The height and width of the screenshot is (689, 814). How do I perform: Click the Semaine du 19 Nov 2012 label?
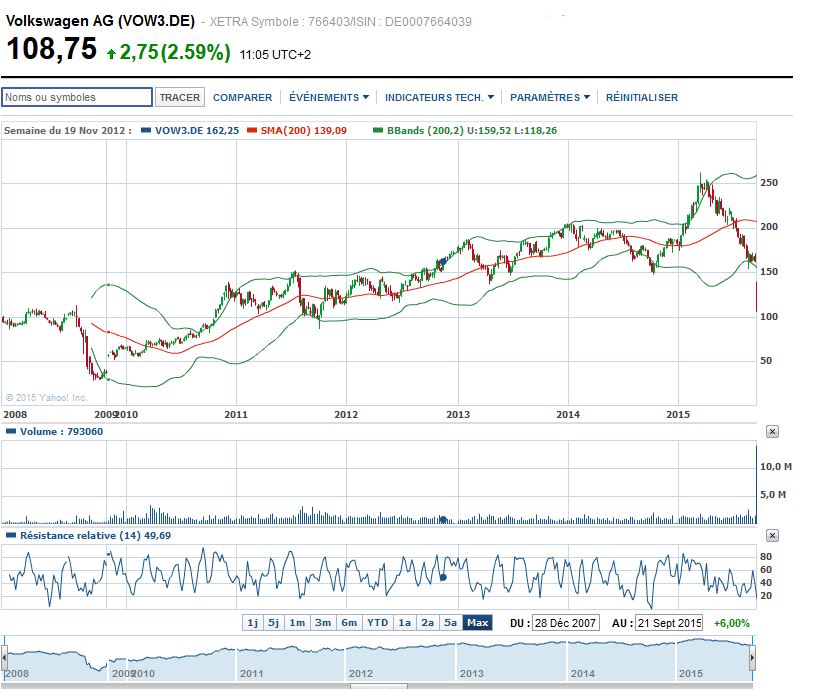67,130
